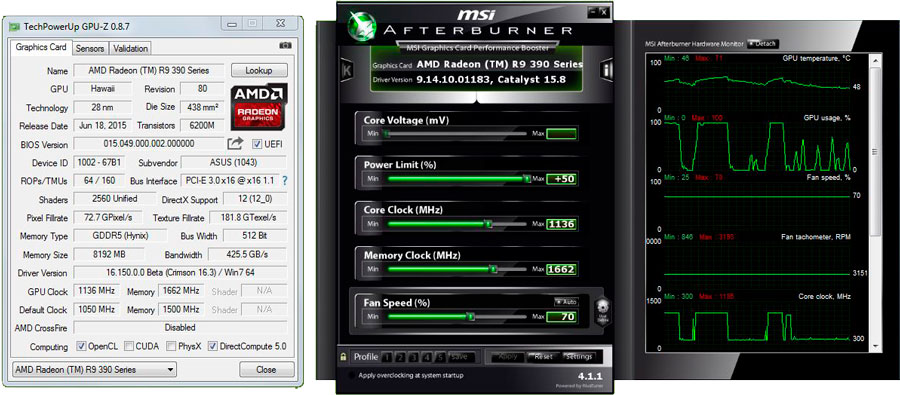Open the Afterburner Settings button
Image resolution: width=900 pixels, height=395 pixels.
coord(579,357)
